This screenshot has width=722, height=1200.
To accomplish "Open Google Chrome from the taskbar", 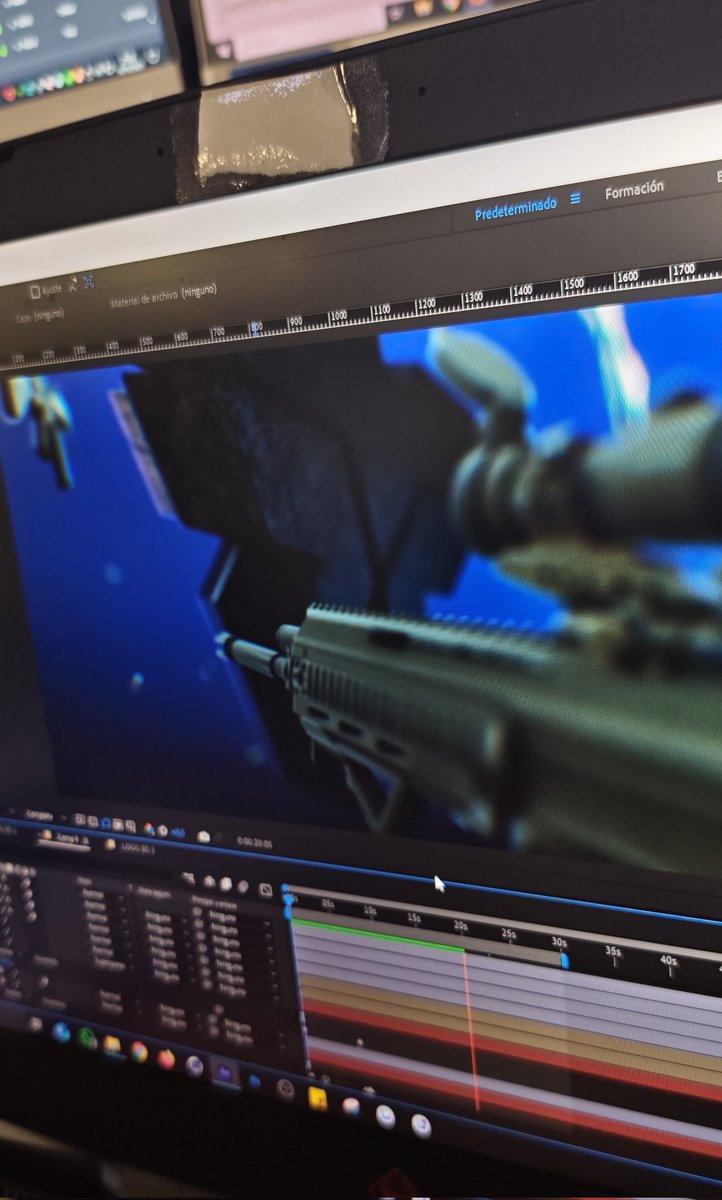I will (x=138, y=1051).
